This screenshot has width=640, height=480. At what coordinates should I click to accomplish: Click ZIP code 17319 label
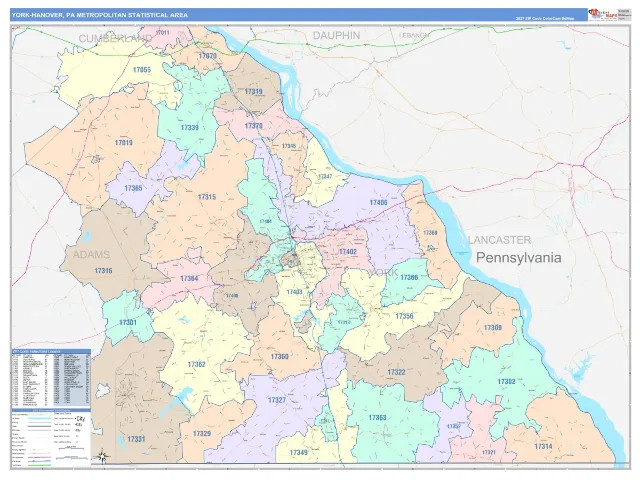pos(253,91)
